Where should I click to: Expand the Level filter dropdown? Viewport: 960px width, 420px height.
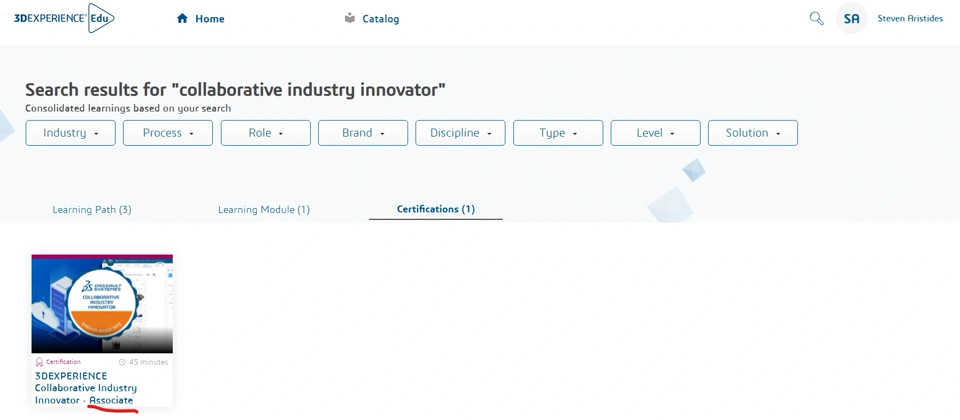[x=655, y=133]
